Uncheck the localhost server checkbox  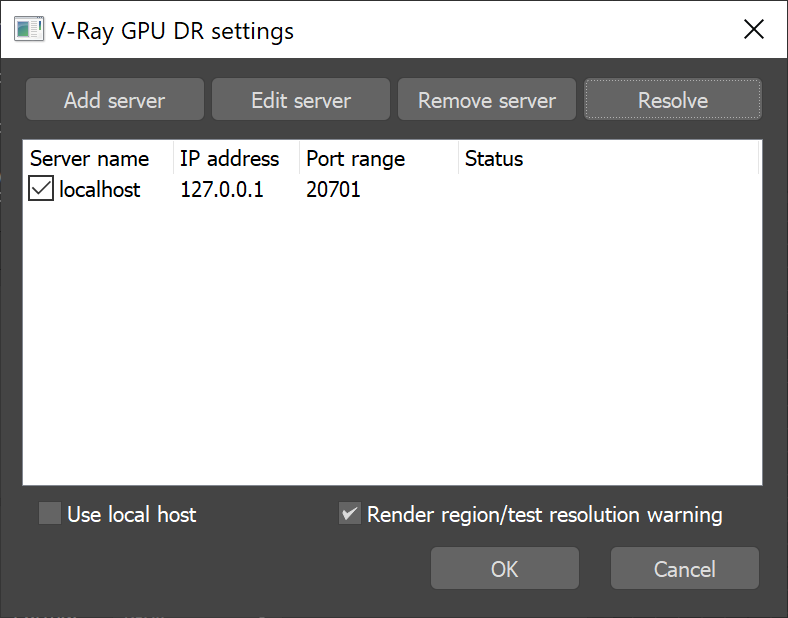pyautogui.click(x=41, y=188)
